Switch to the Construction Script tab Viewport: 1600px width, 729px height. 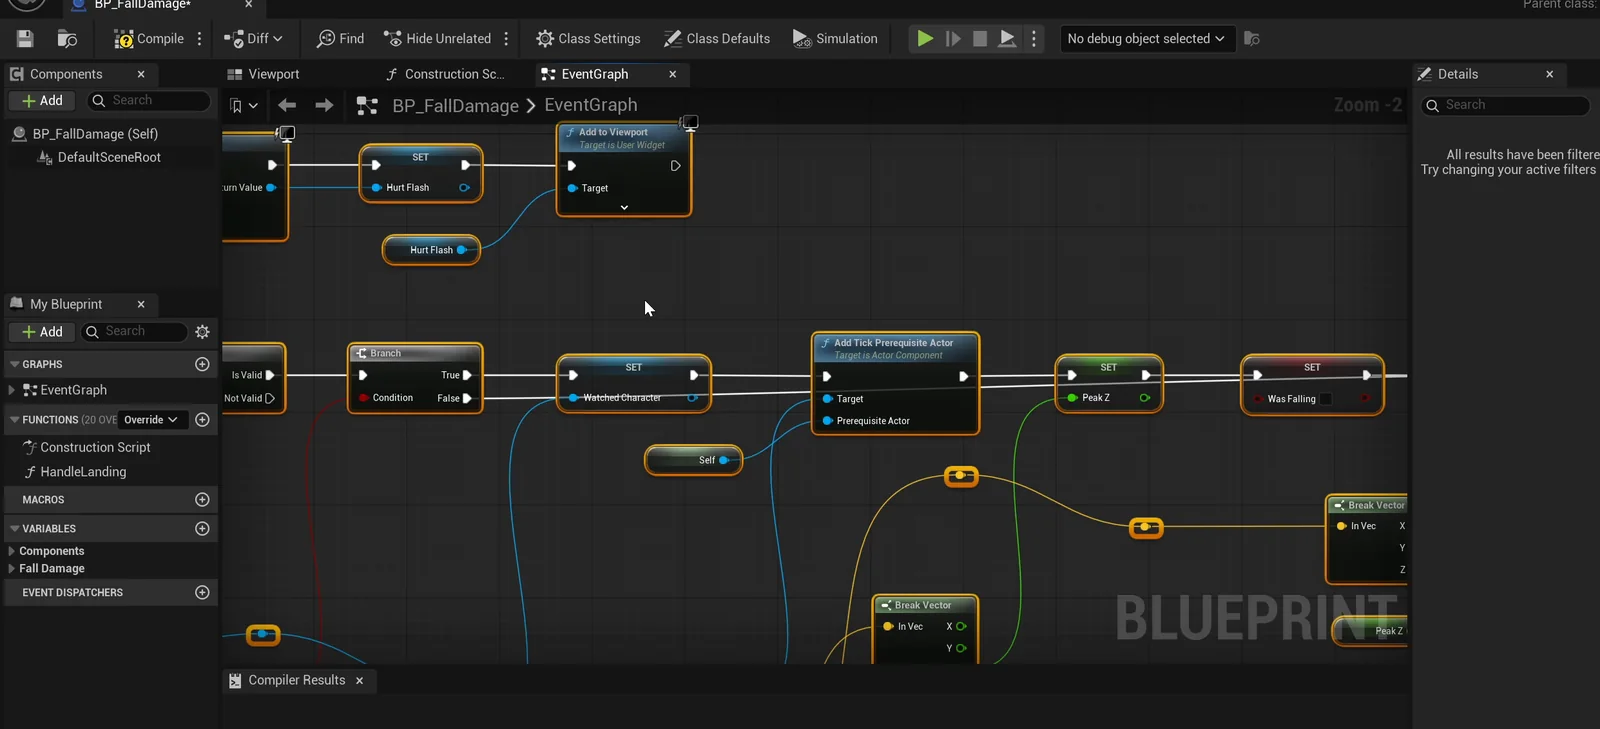pyautogui.click(x=445, y=74)
